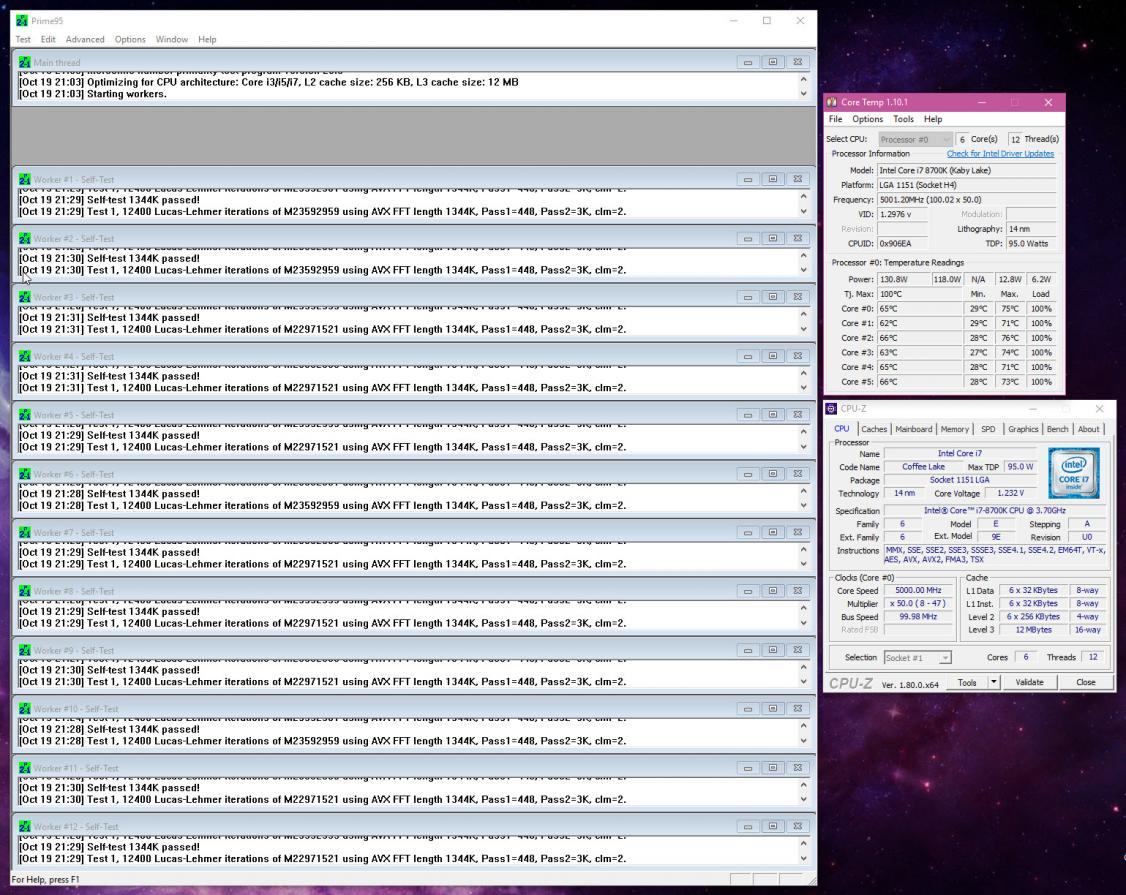The width and height of the screenshot is (1126, 895).
Task: Open the Tools dropdown arrow in CPU-Z
Action: point(994,682)
